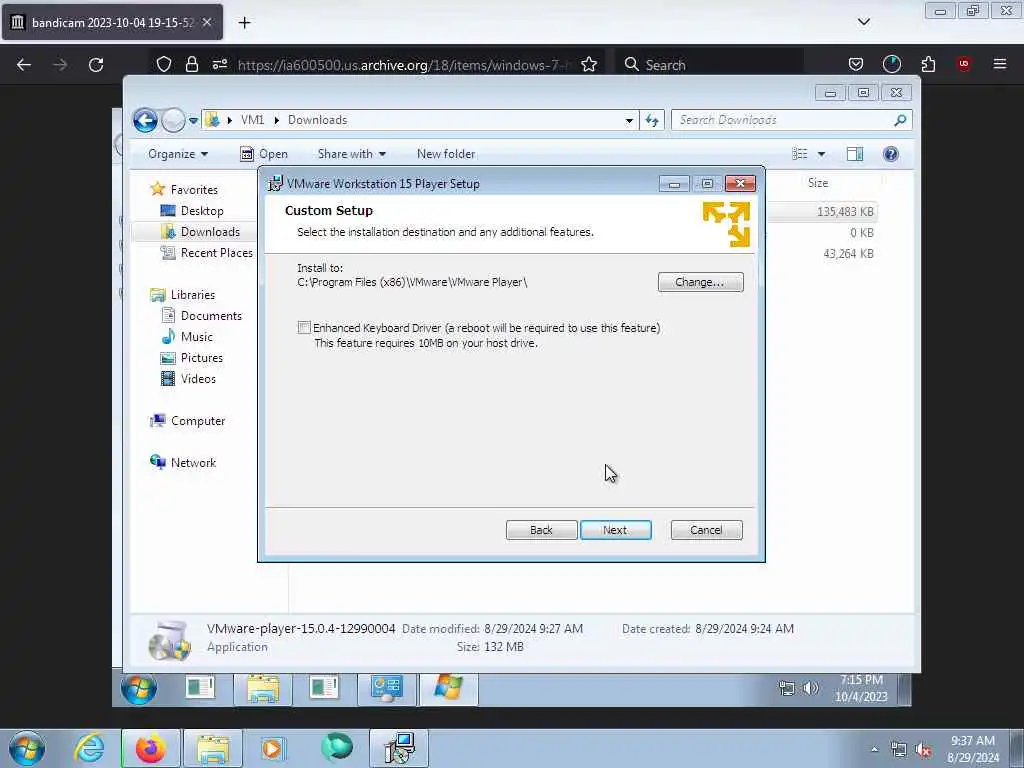This screenshot has height=768, width=1024.
Task: Click the host Windows Start button
Action: 27,748
